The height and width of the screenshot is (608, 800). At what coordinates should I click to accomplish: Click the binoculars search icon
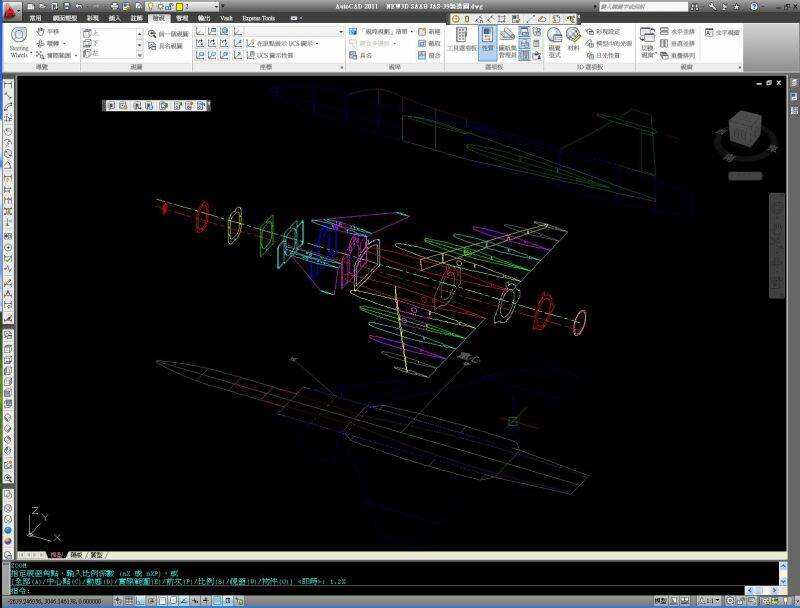pos(694,7)
